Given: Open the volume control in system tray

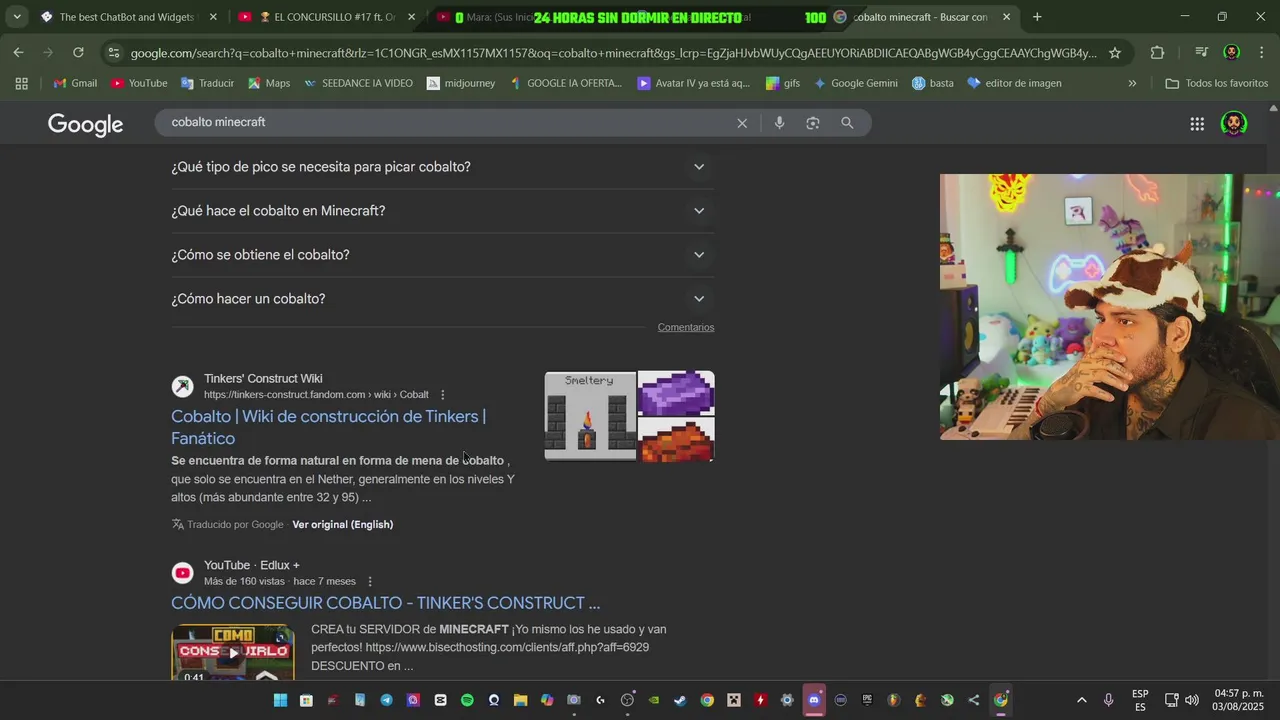Looking at the screenshot, I should click(1192, 700).
